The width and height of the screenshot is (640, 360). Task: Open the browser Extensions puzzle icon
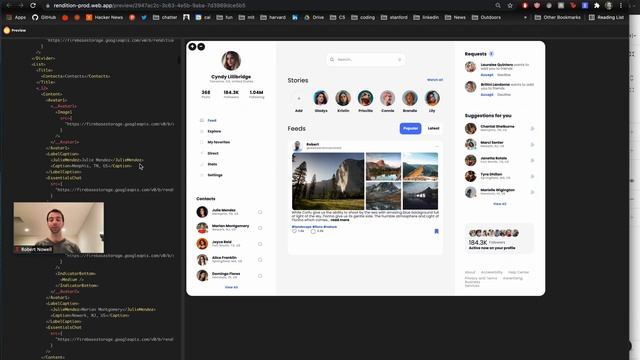click(x=597, y=5)
